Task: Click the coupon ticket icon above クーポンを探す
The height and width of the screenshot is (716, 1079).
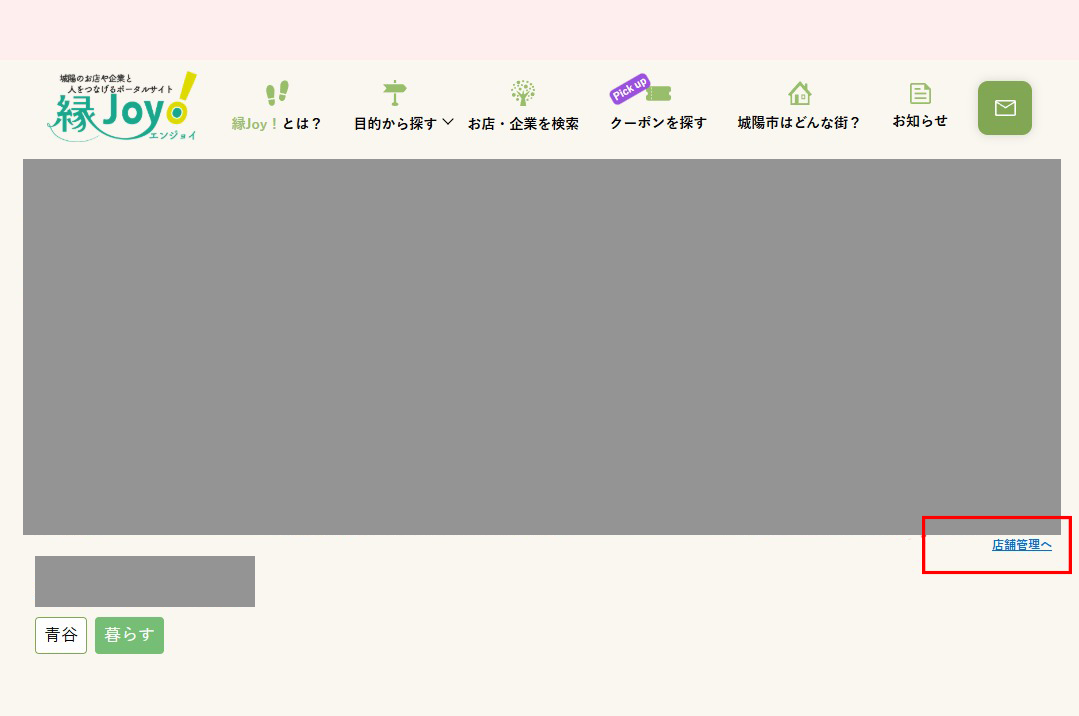Action: pyautogui.click(x=659, y=91)
